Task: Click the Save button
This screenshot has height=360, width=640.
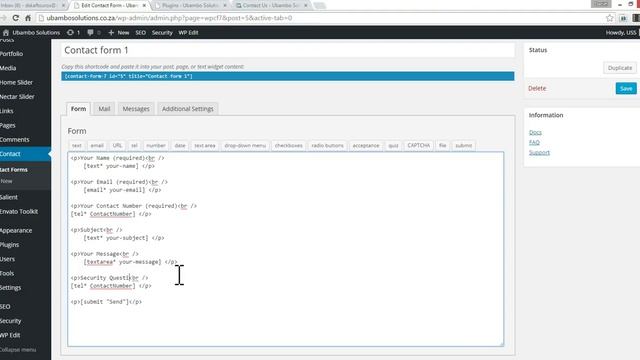Action: [626, 88]
